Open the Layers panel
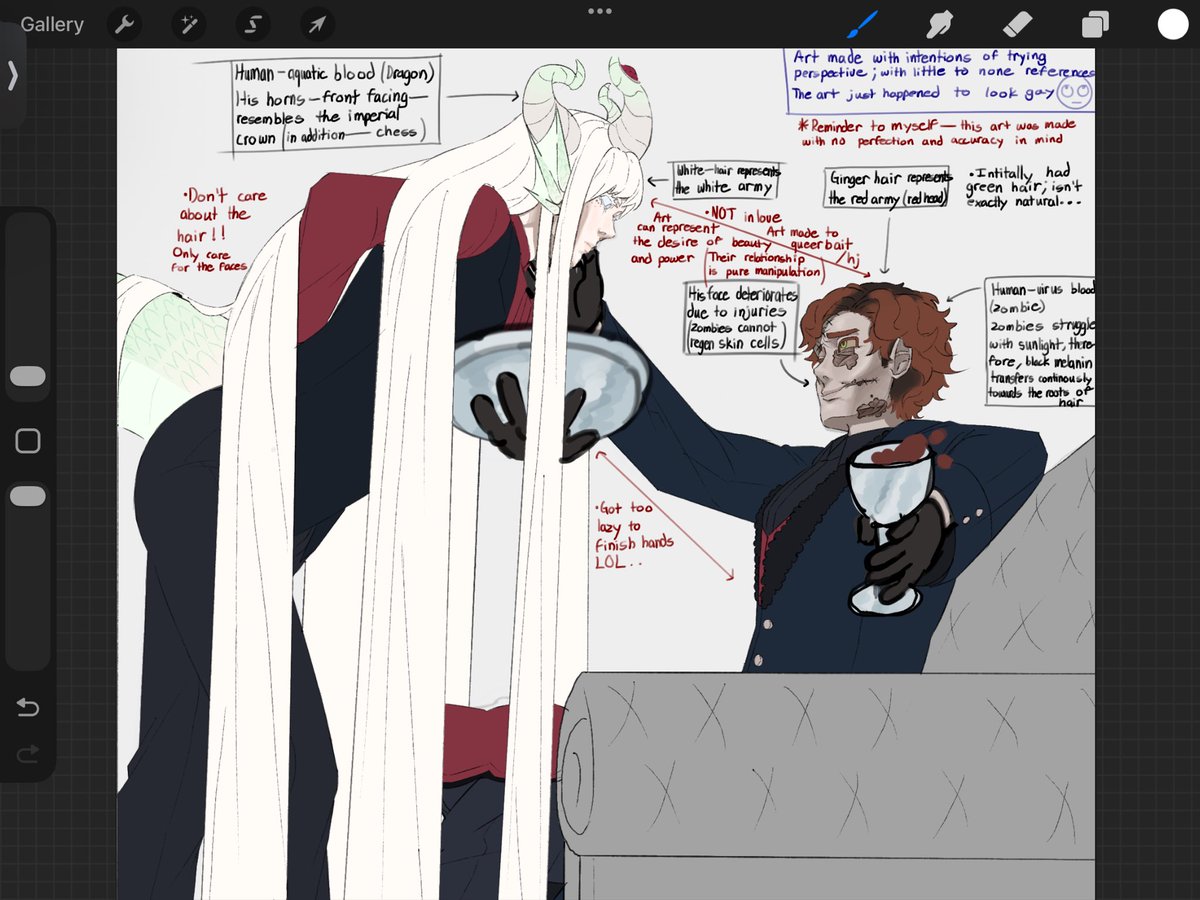1200x900 pixels. point(1094,24)
